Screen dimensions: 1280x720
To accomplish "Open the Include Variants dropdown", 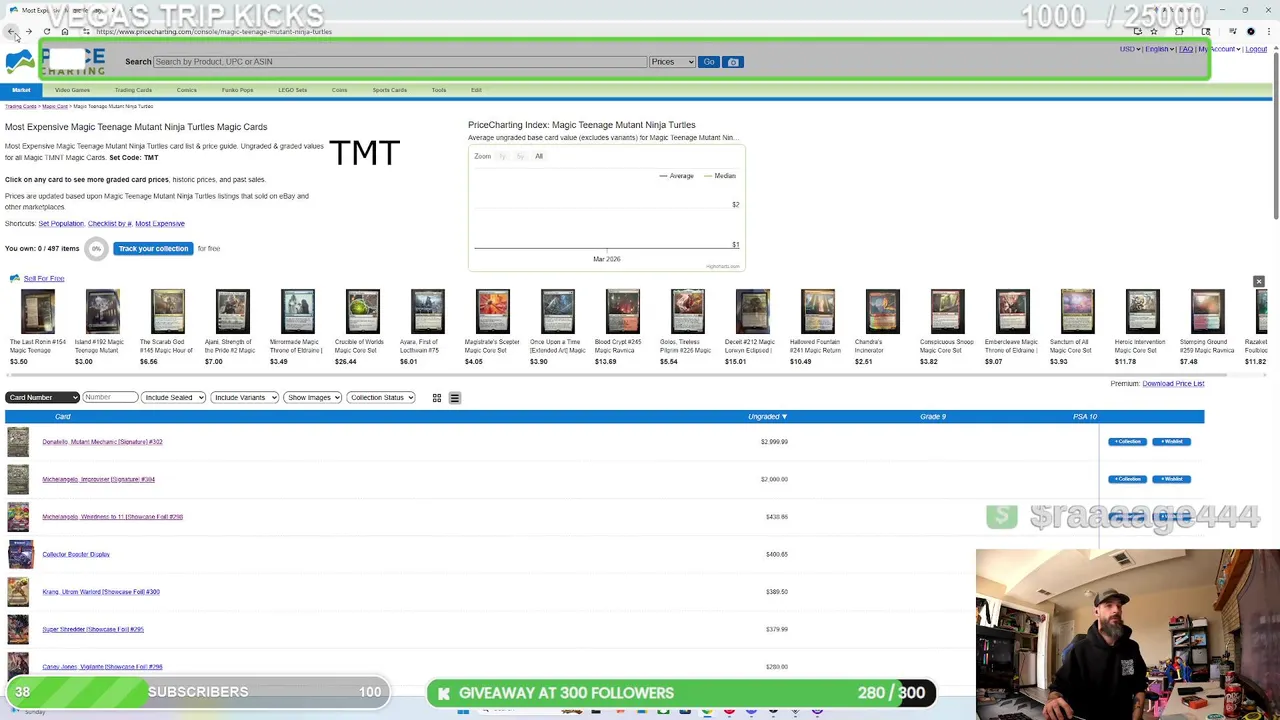I will point(244,398).
